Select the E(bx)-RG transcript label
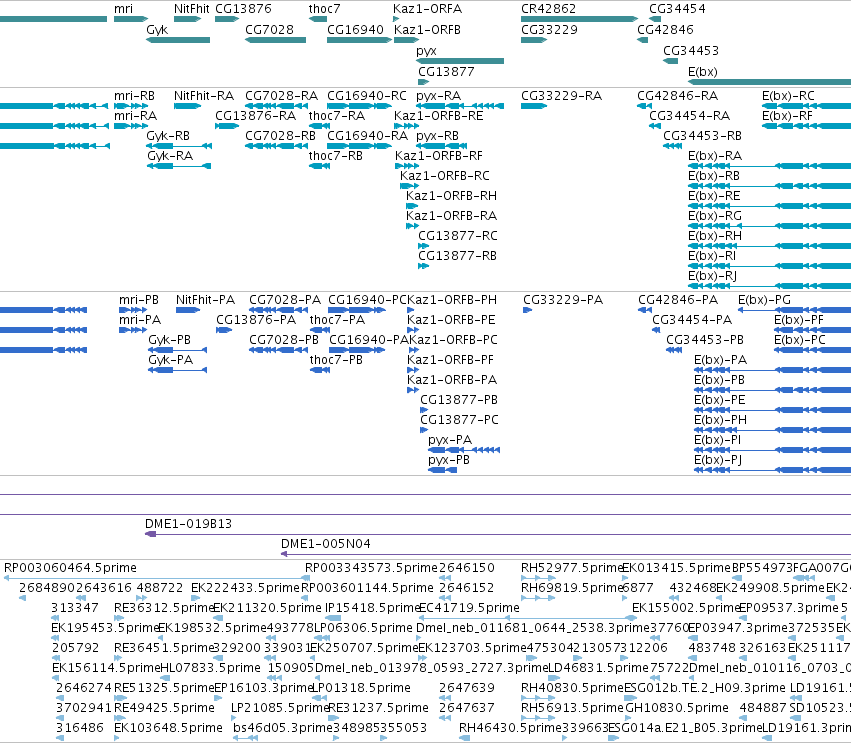The height and width of the screenshot is (743, 851). click(715, 215)
